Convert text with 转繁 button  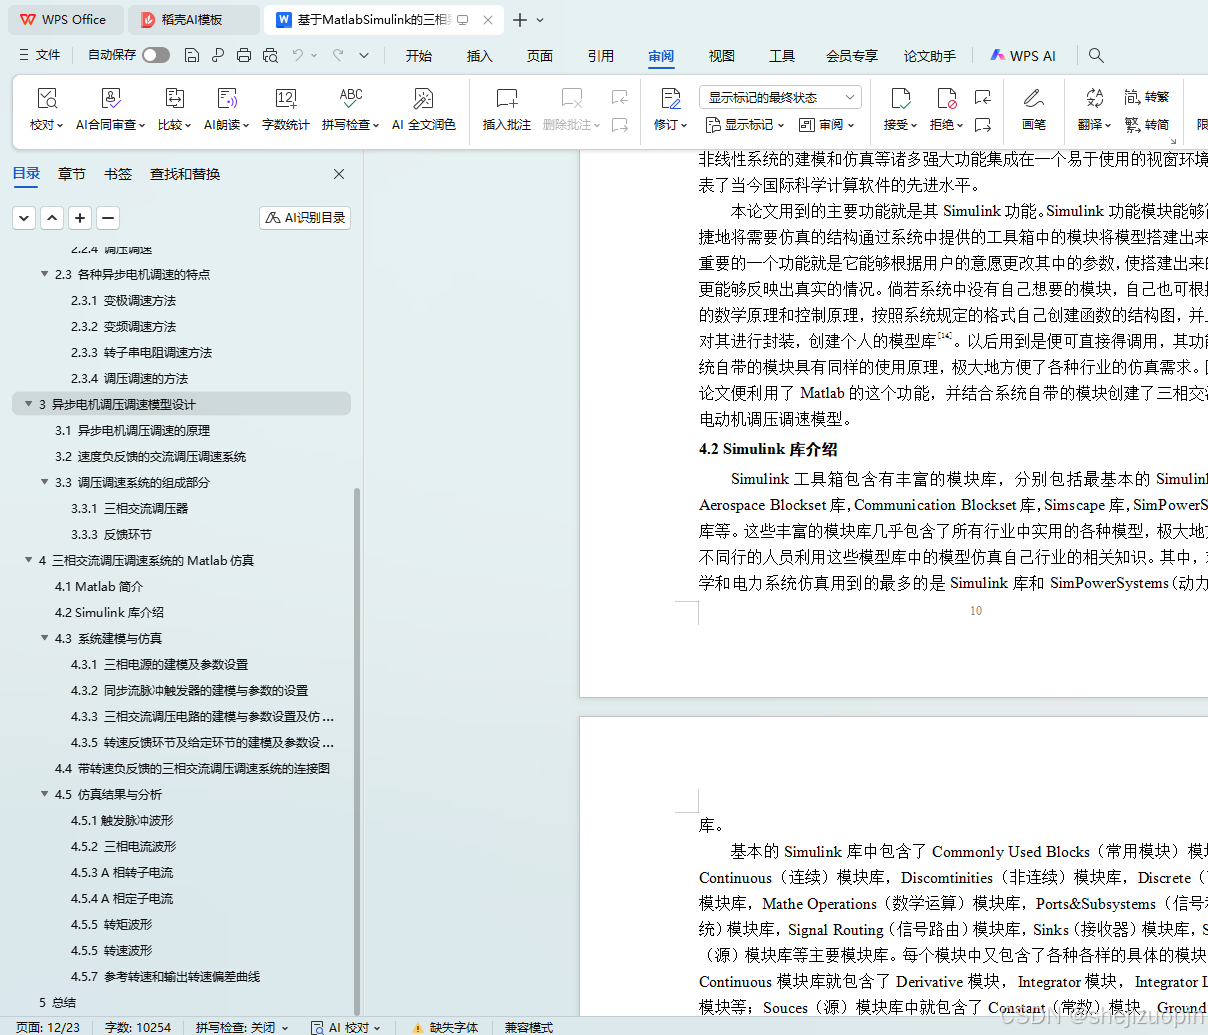(1147, 97)
